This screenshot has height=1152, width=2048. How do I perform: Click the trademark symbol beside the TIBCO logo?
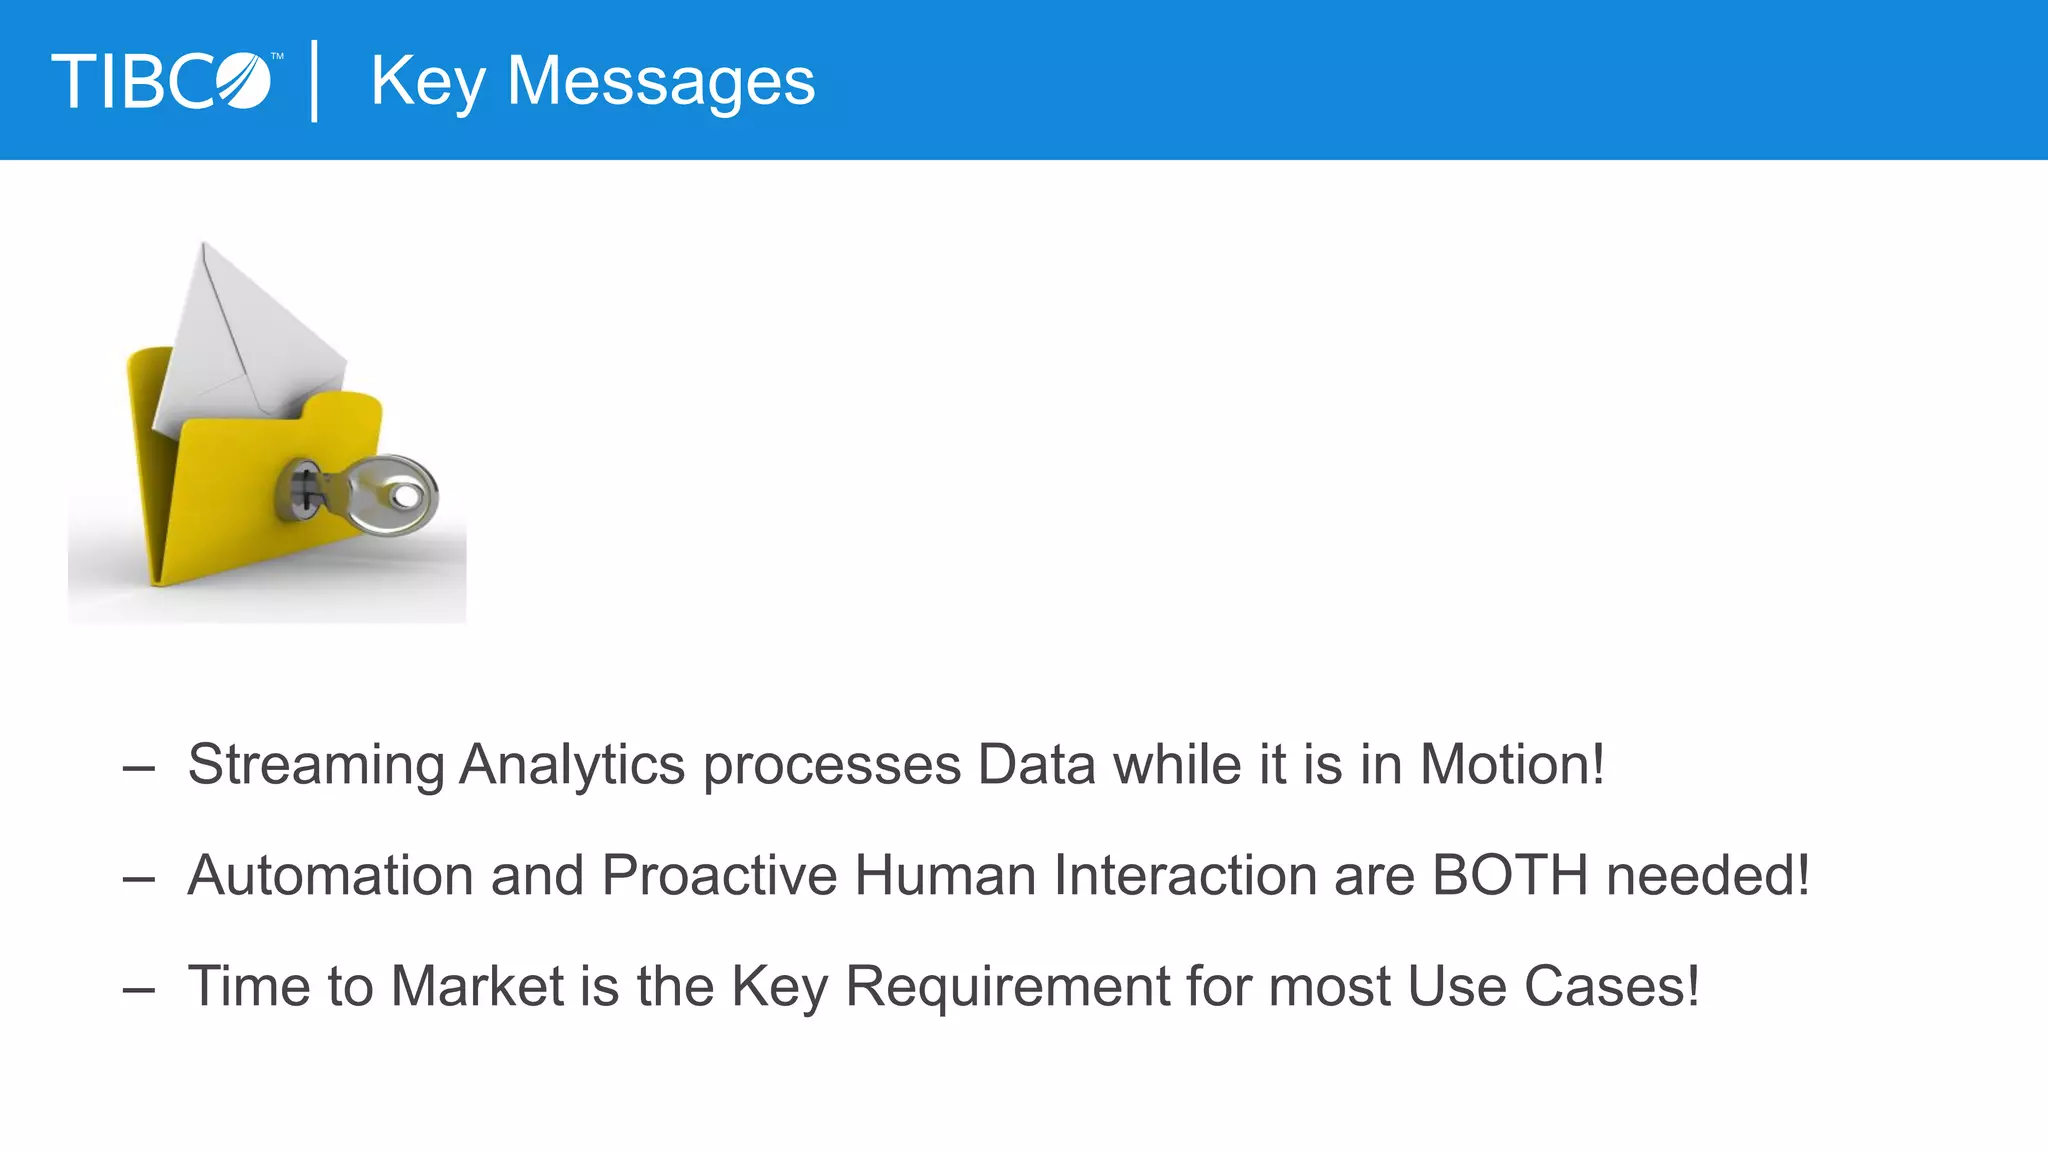(277, 57)
